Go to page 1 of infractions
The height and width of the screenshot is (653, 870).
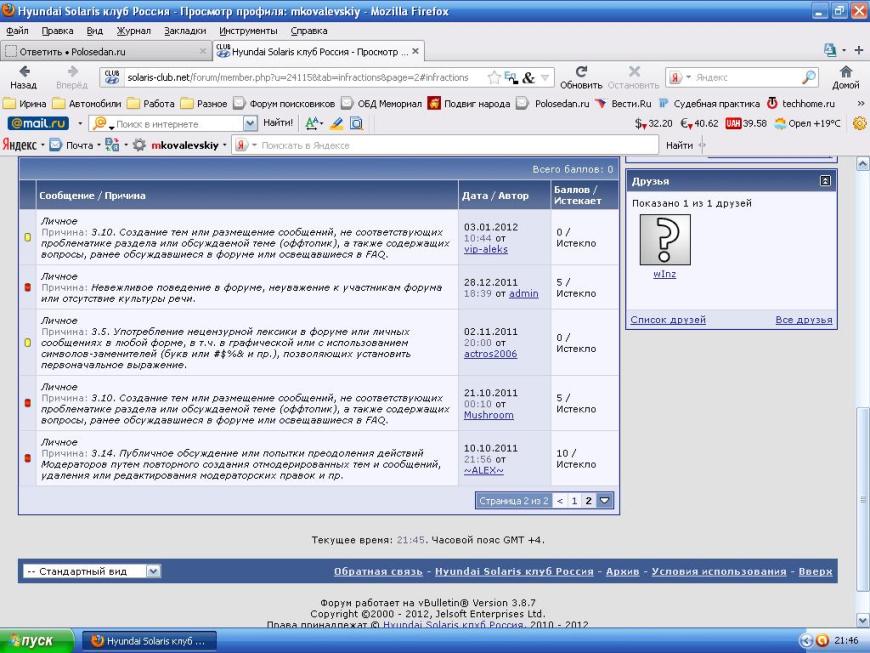(574, 500)
